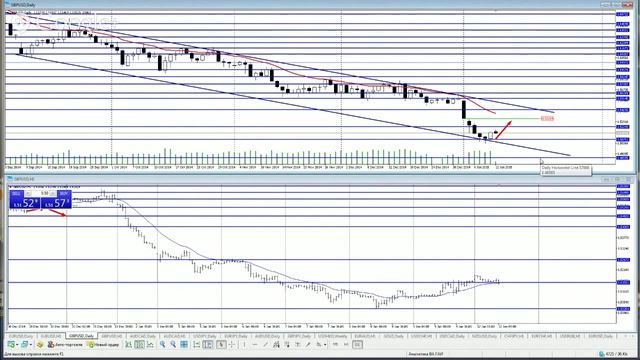Click the lot volume field in trading panel
This screenshot has width=640, height=360.
click(x=41, y=193)
